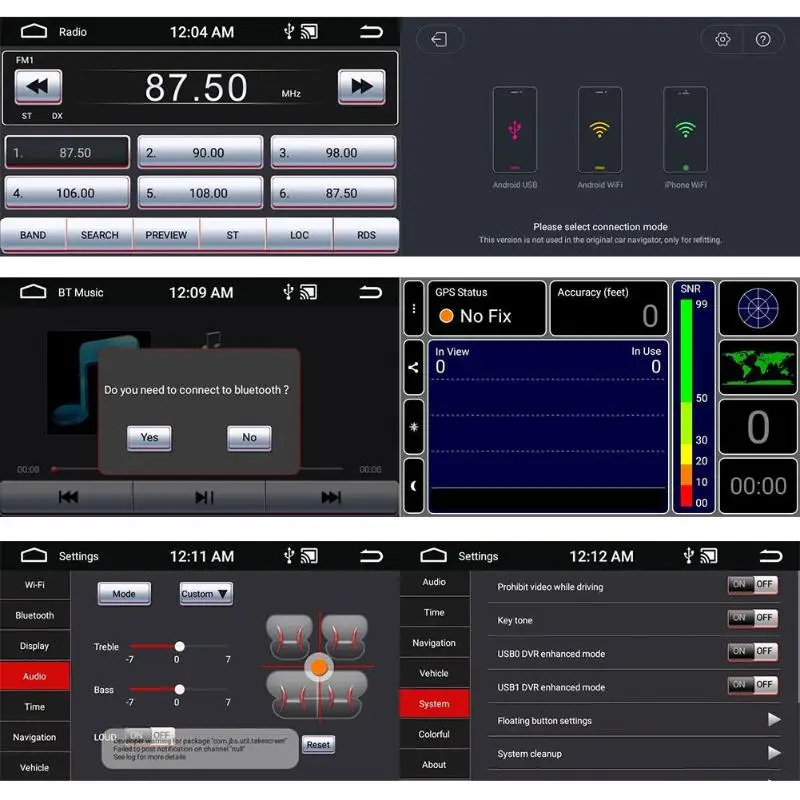800x800 pixels.
Task: Toggle USB1 DVR enhanced mode switch
Action: click(753, 685)
